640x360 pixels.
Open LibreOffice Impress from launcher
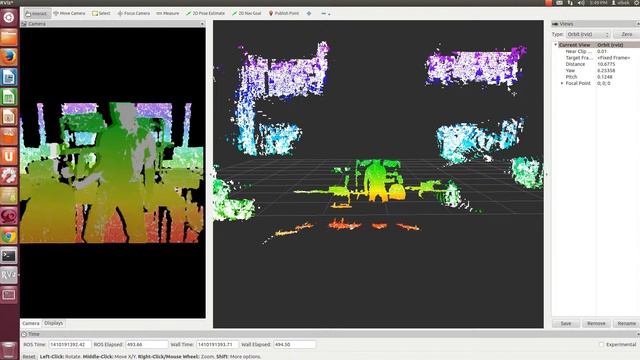(9, 117)
